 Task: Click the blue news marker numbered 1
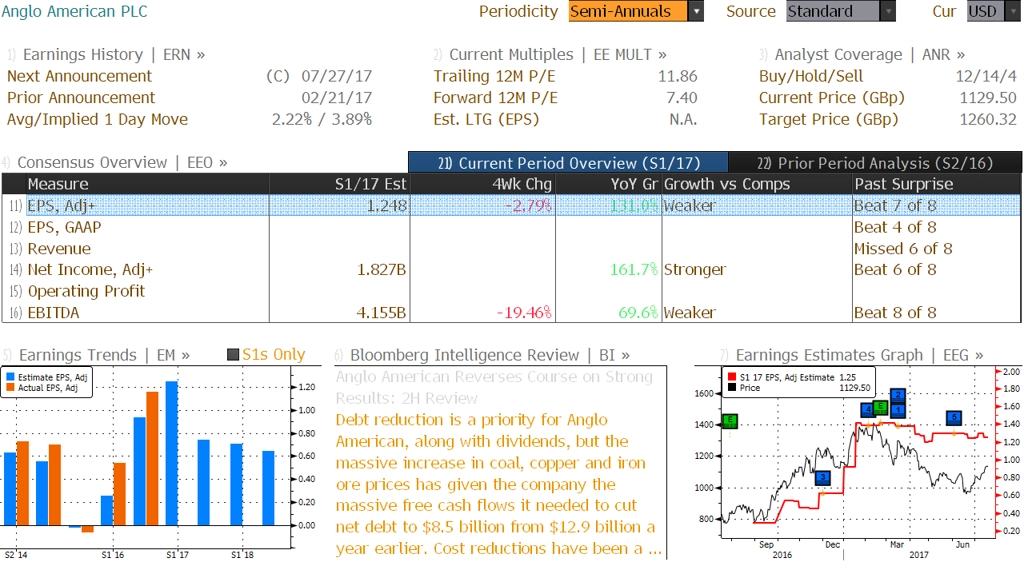coord(898,410)
